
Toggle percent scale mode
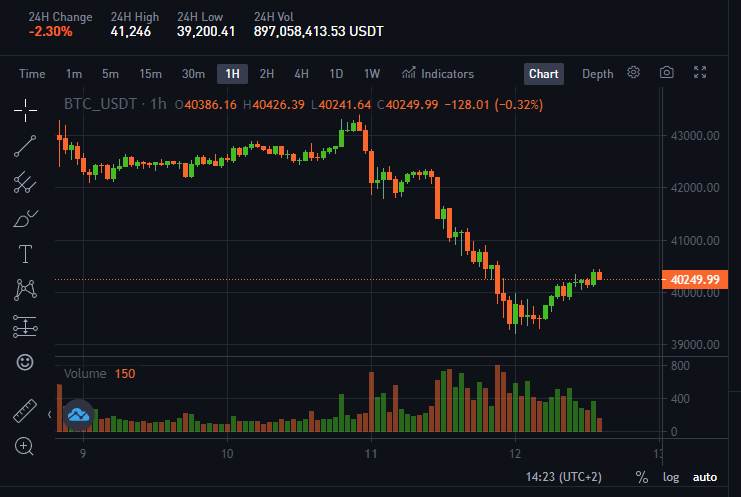click(x=642, y=477)
